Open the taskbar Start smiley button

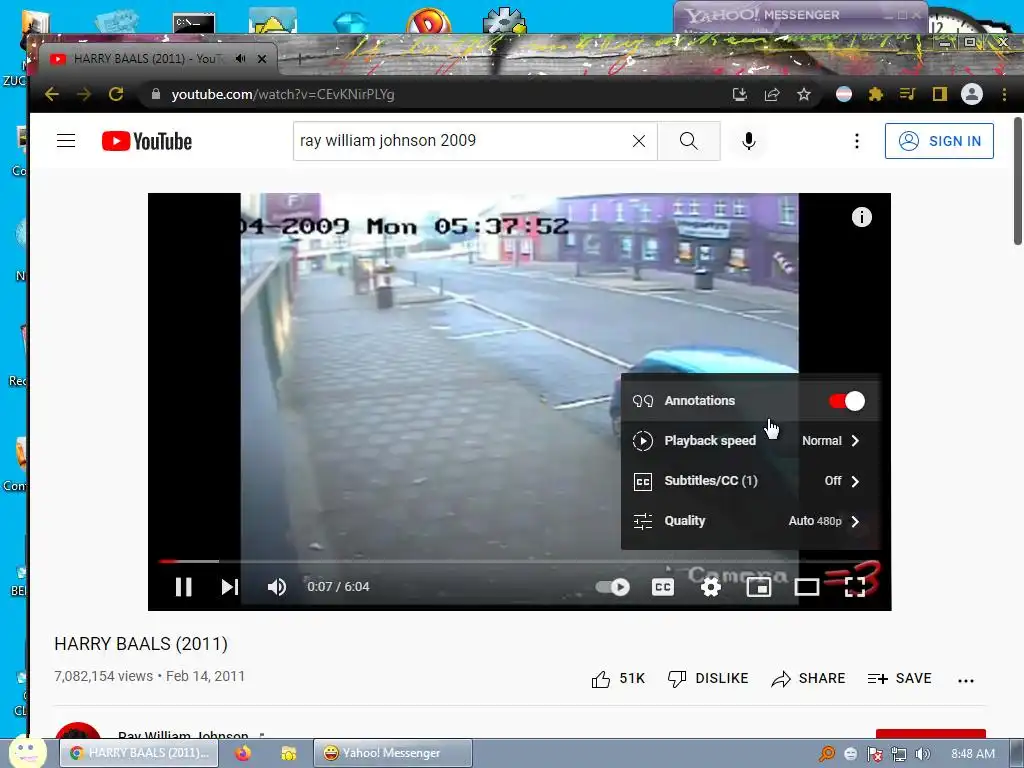(x=27, y=752)
